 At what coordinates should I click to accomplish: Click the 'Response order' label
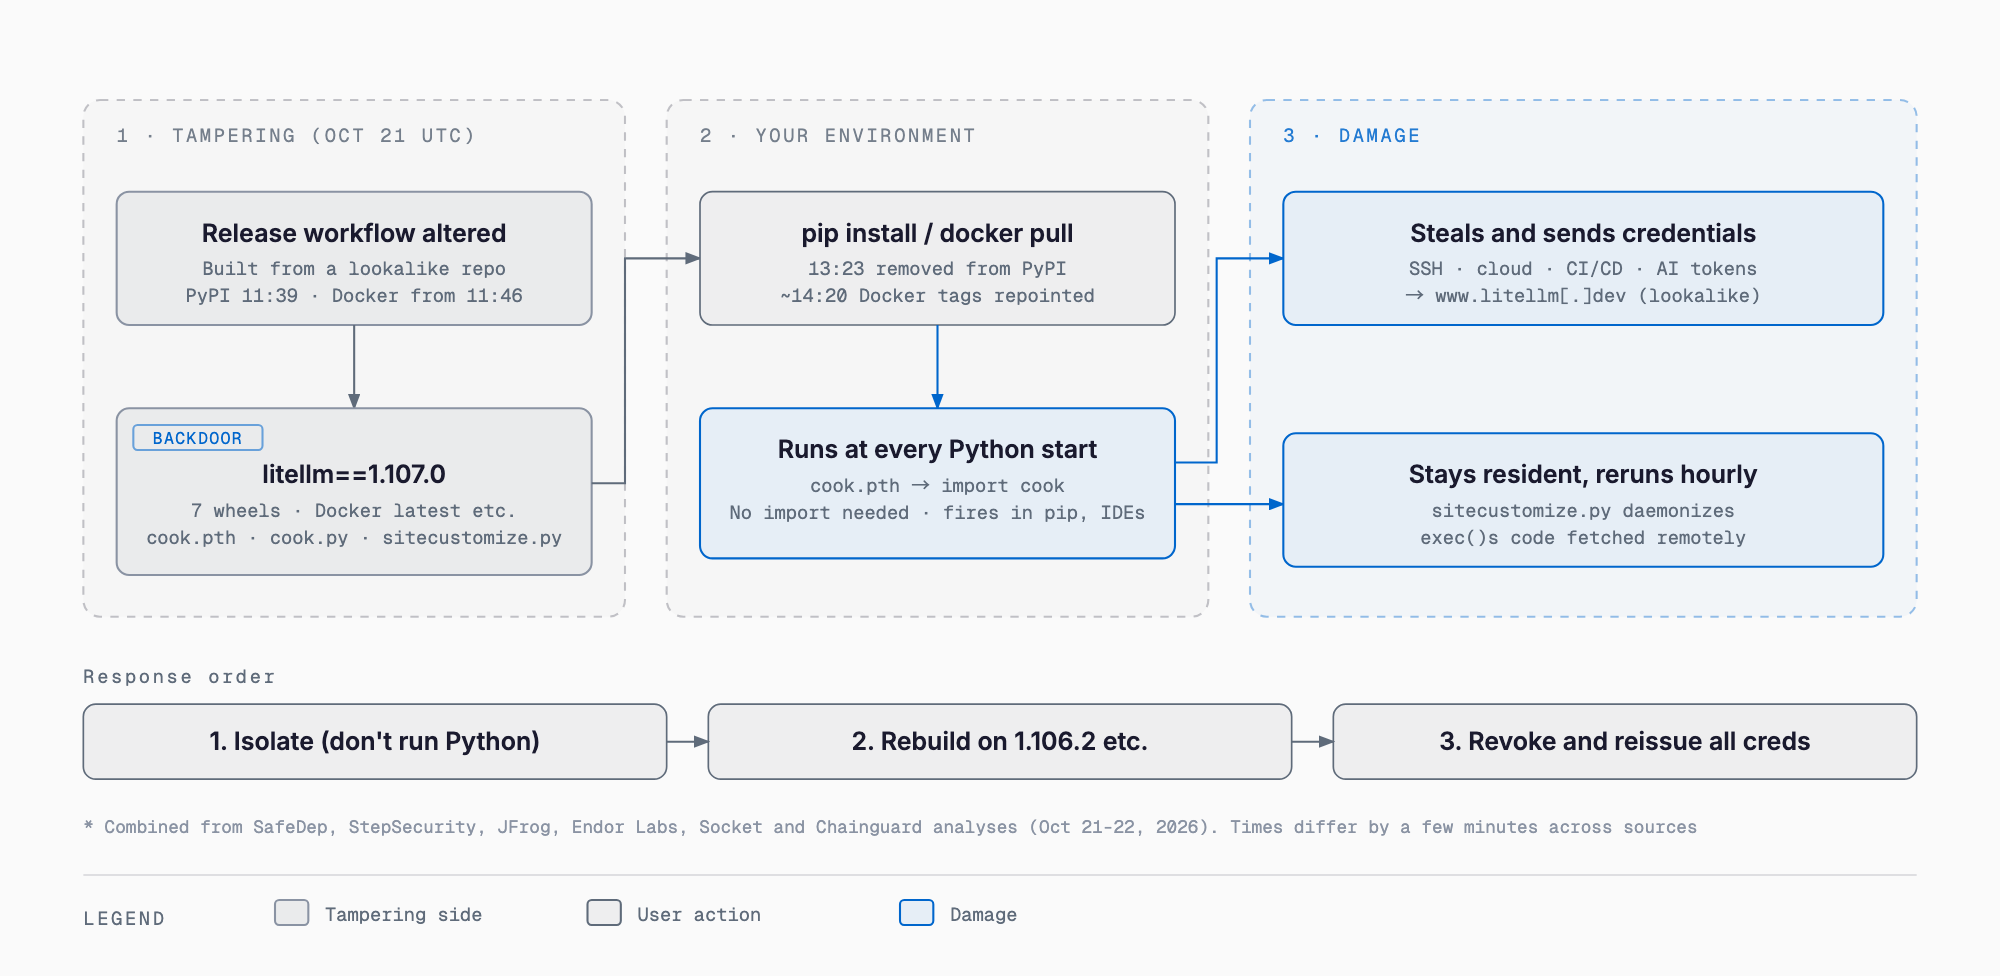tap(179, 677)
